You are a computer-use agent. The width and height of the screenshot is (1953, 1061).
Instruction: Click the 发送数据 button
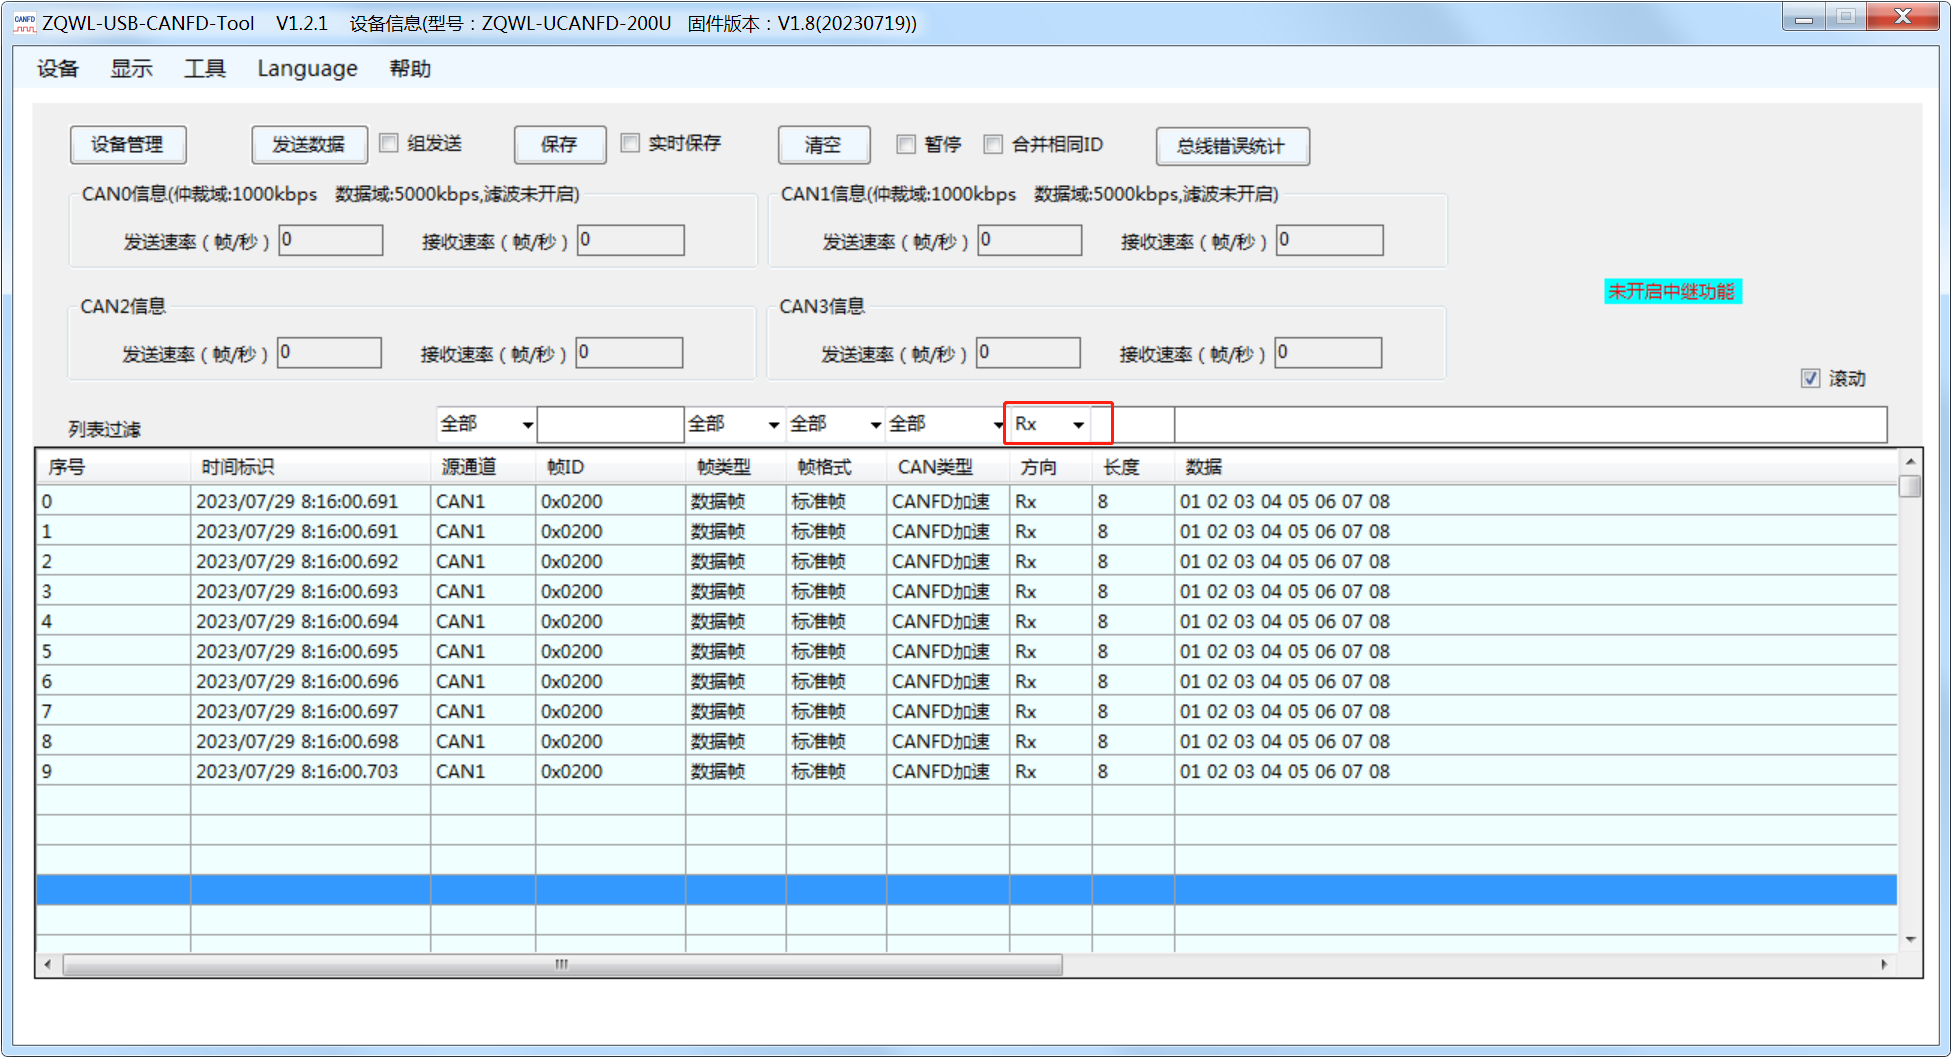coord(309,145)
